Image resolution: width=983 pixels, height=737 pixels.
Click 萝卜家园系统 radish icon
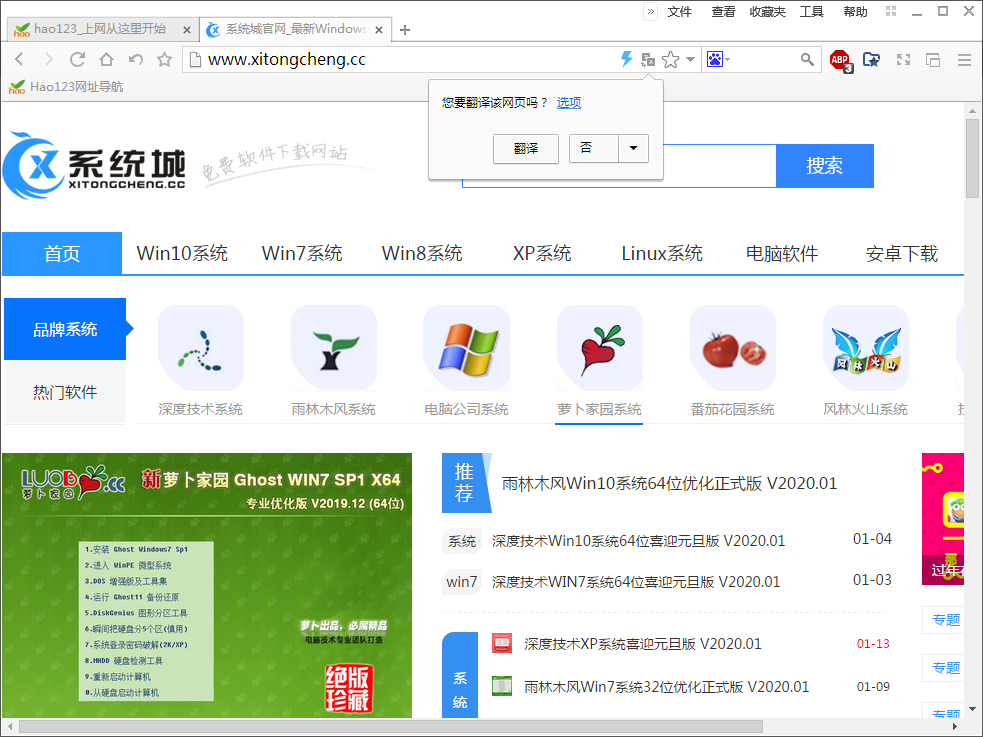click(600, 348)
